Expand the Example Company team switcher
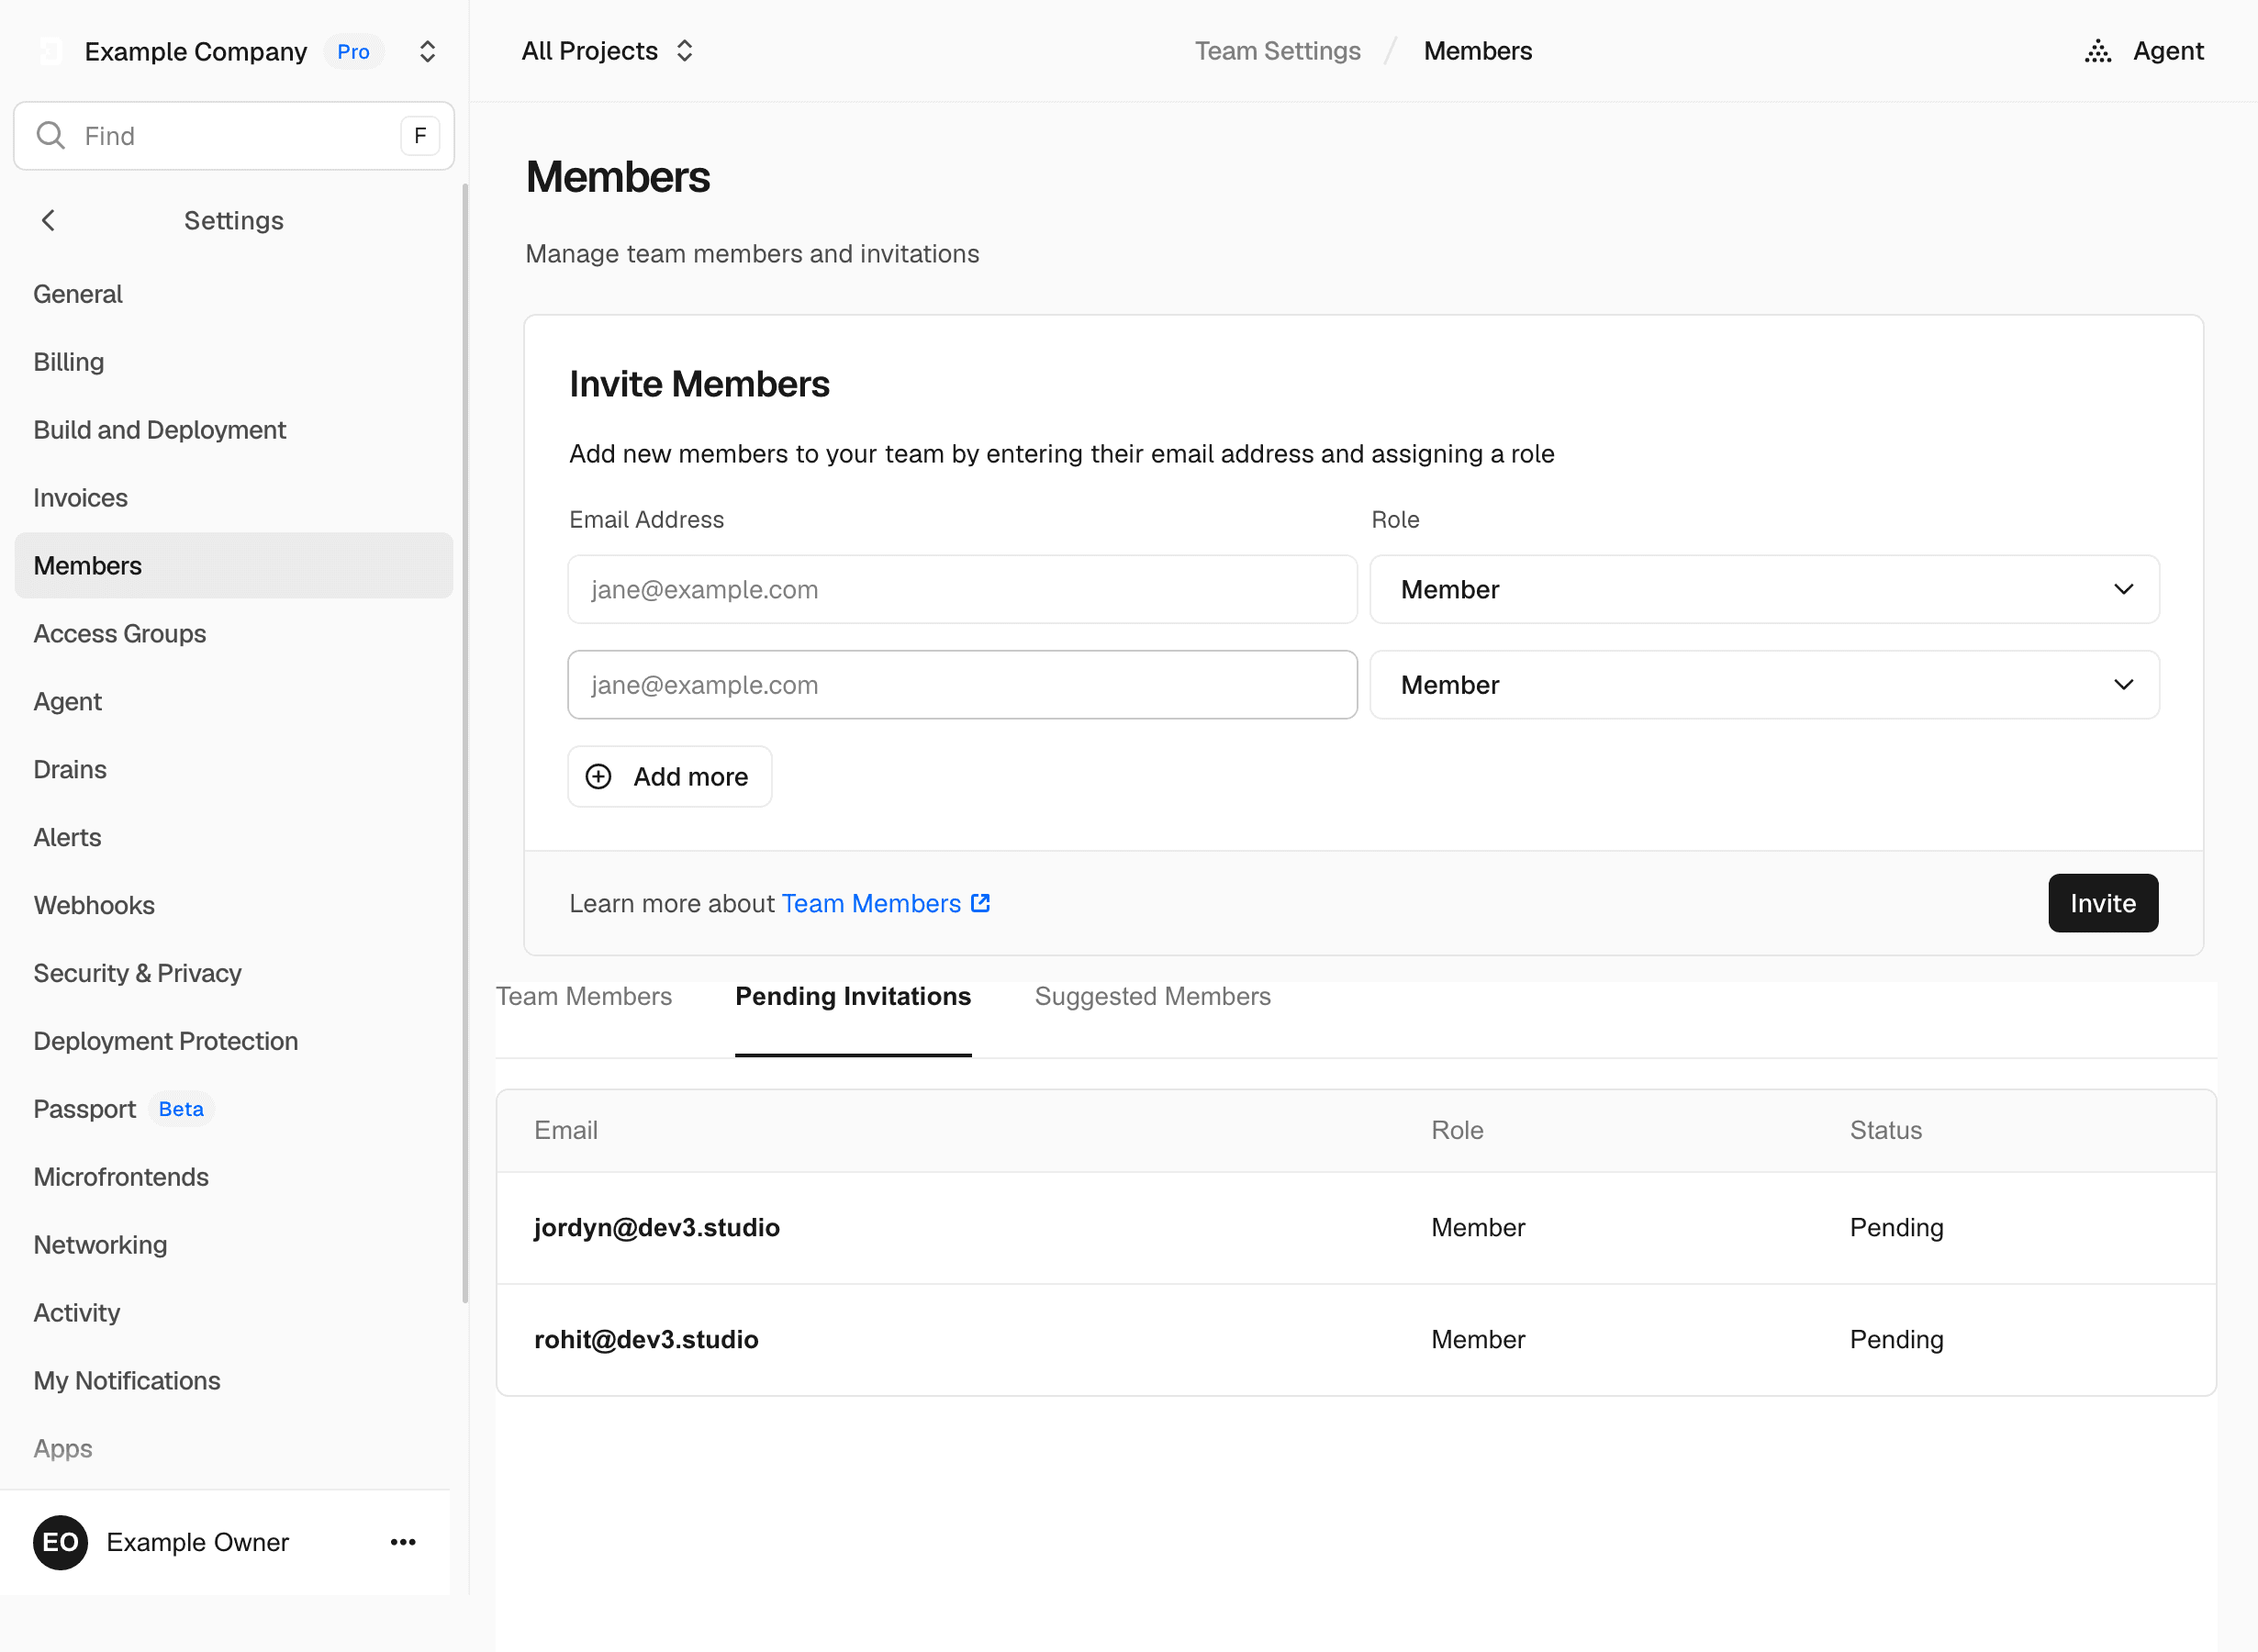This screenshot has height=1652, width=2258. click(x=427, y=51)
